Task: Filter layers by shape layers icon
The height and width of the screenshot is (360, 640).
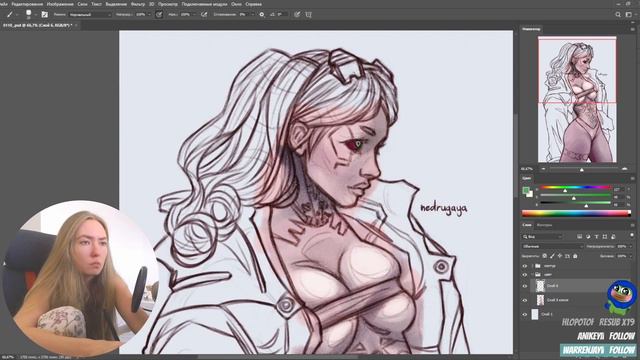Action: click(605, 236)
